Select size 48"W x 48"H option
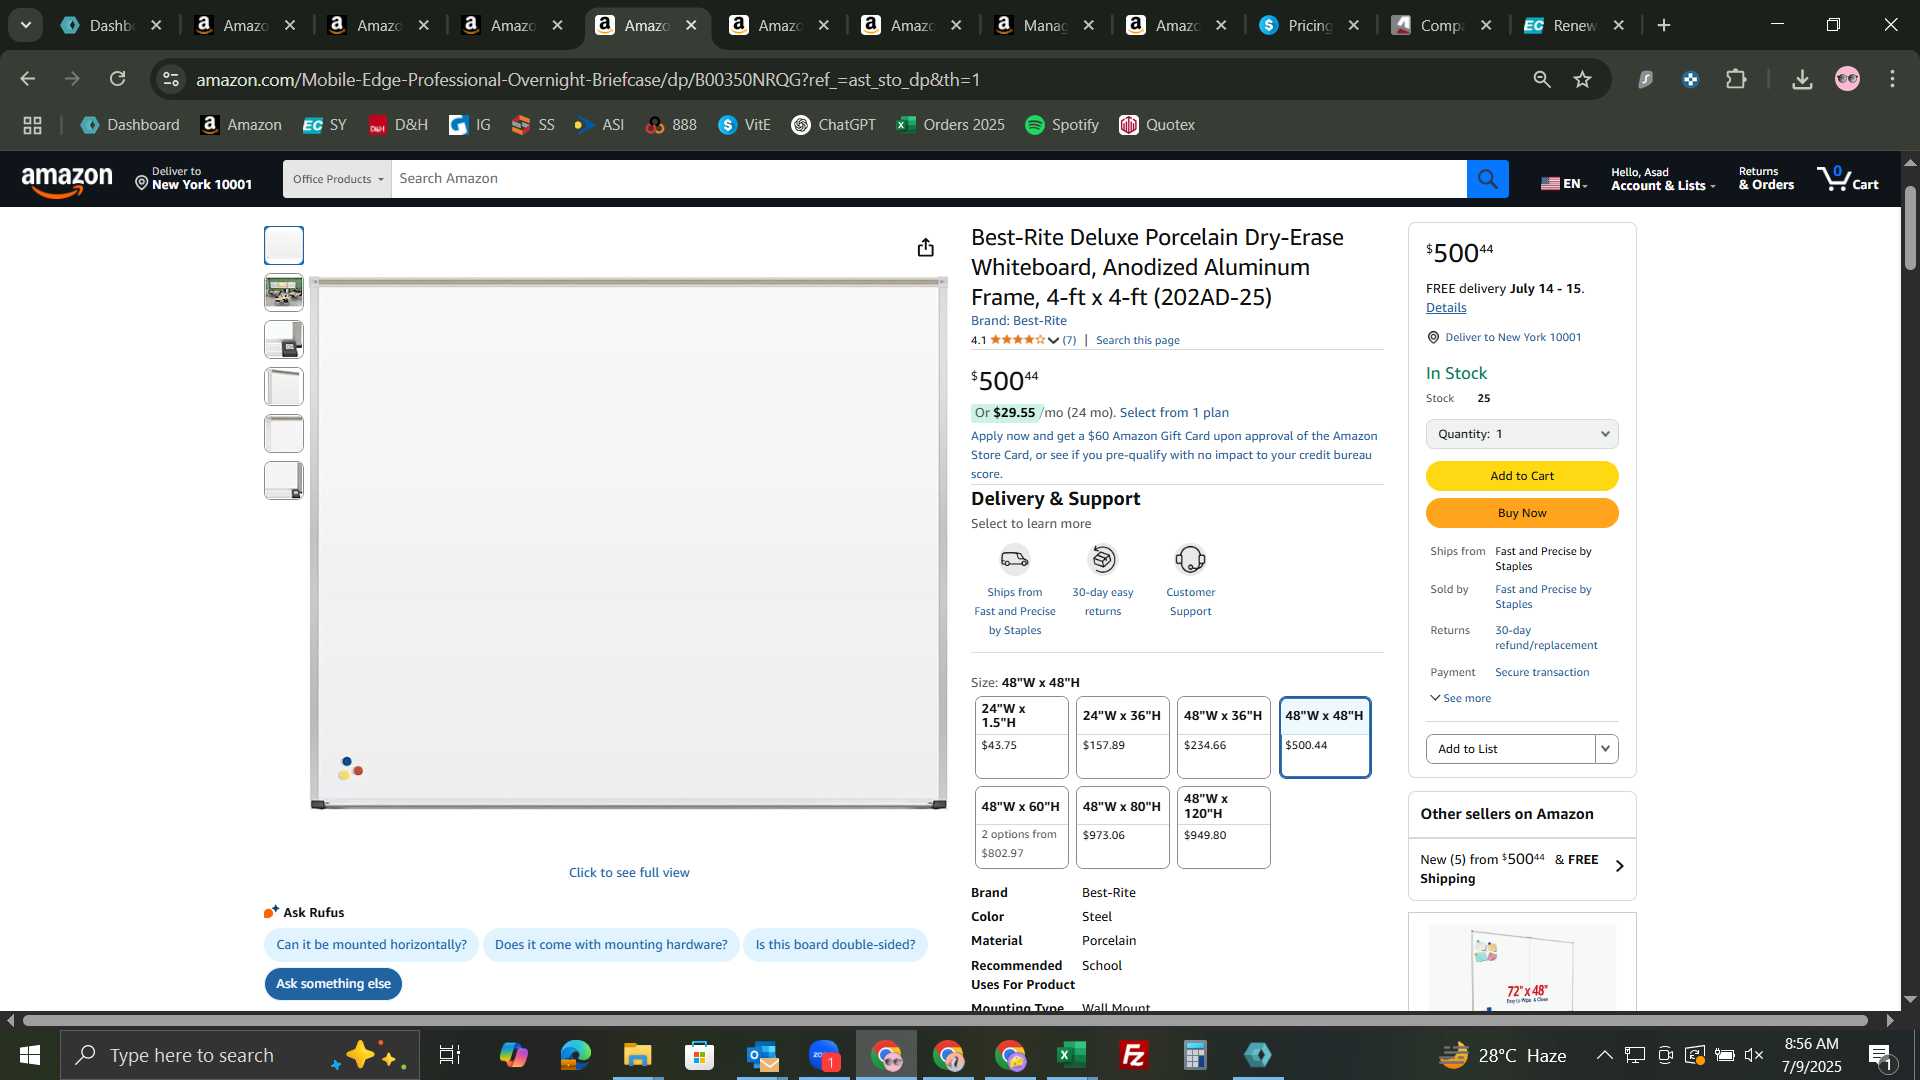Screen dimensions: 1920x1080 point(1325,737)
